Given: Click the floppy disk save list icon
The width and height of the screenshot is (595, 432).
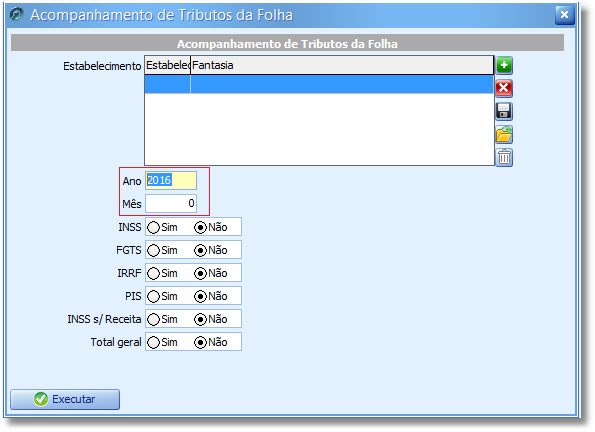Looking at the screenshot, I should tap(504, 111).
